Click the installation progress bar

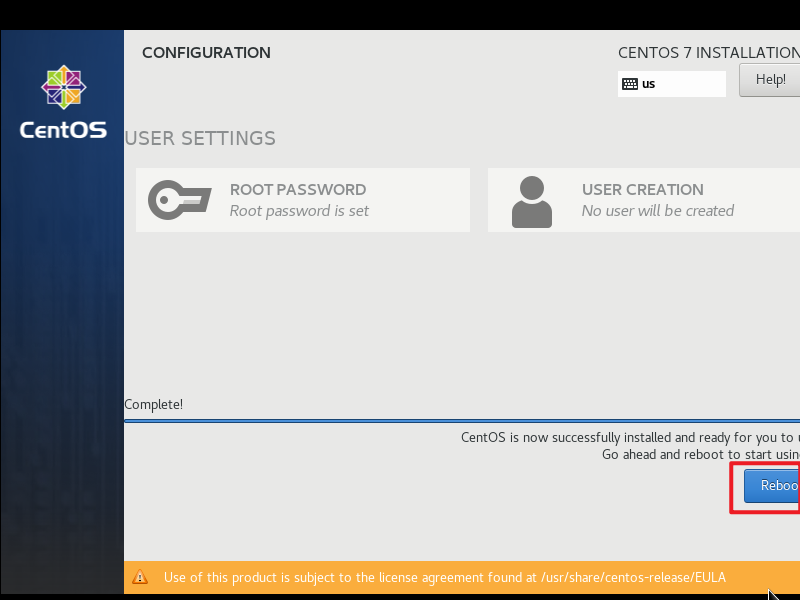point(462,421)
